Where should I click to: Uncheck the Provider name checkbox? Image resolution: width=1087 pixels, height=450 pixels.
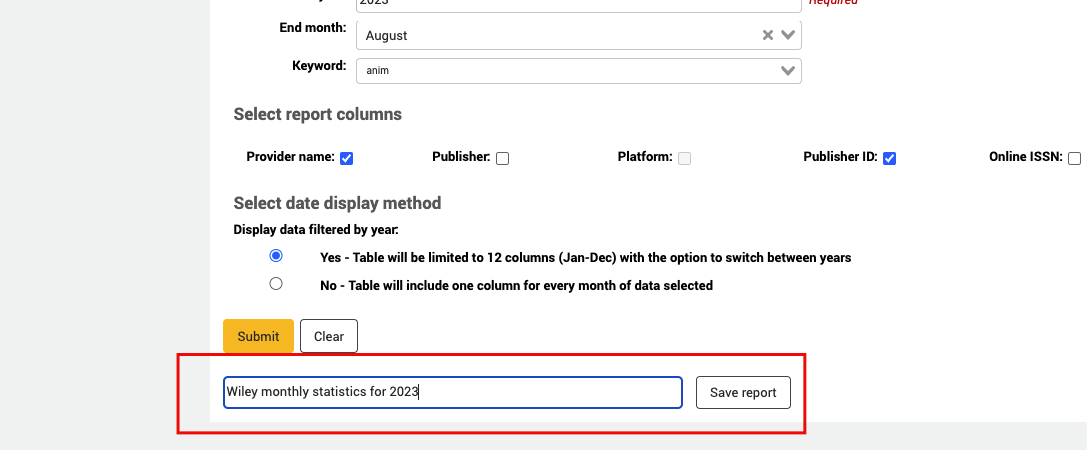tap(347, 158)
